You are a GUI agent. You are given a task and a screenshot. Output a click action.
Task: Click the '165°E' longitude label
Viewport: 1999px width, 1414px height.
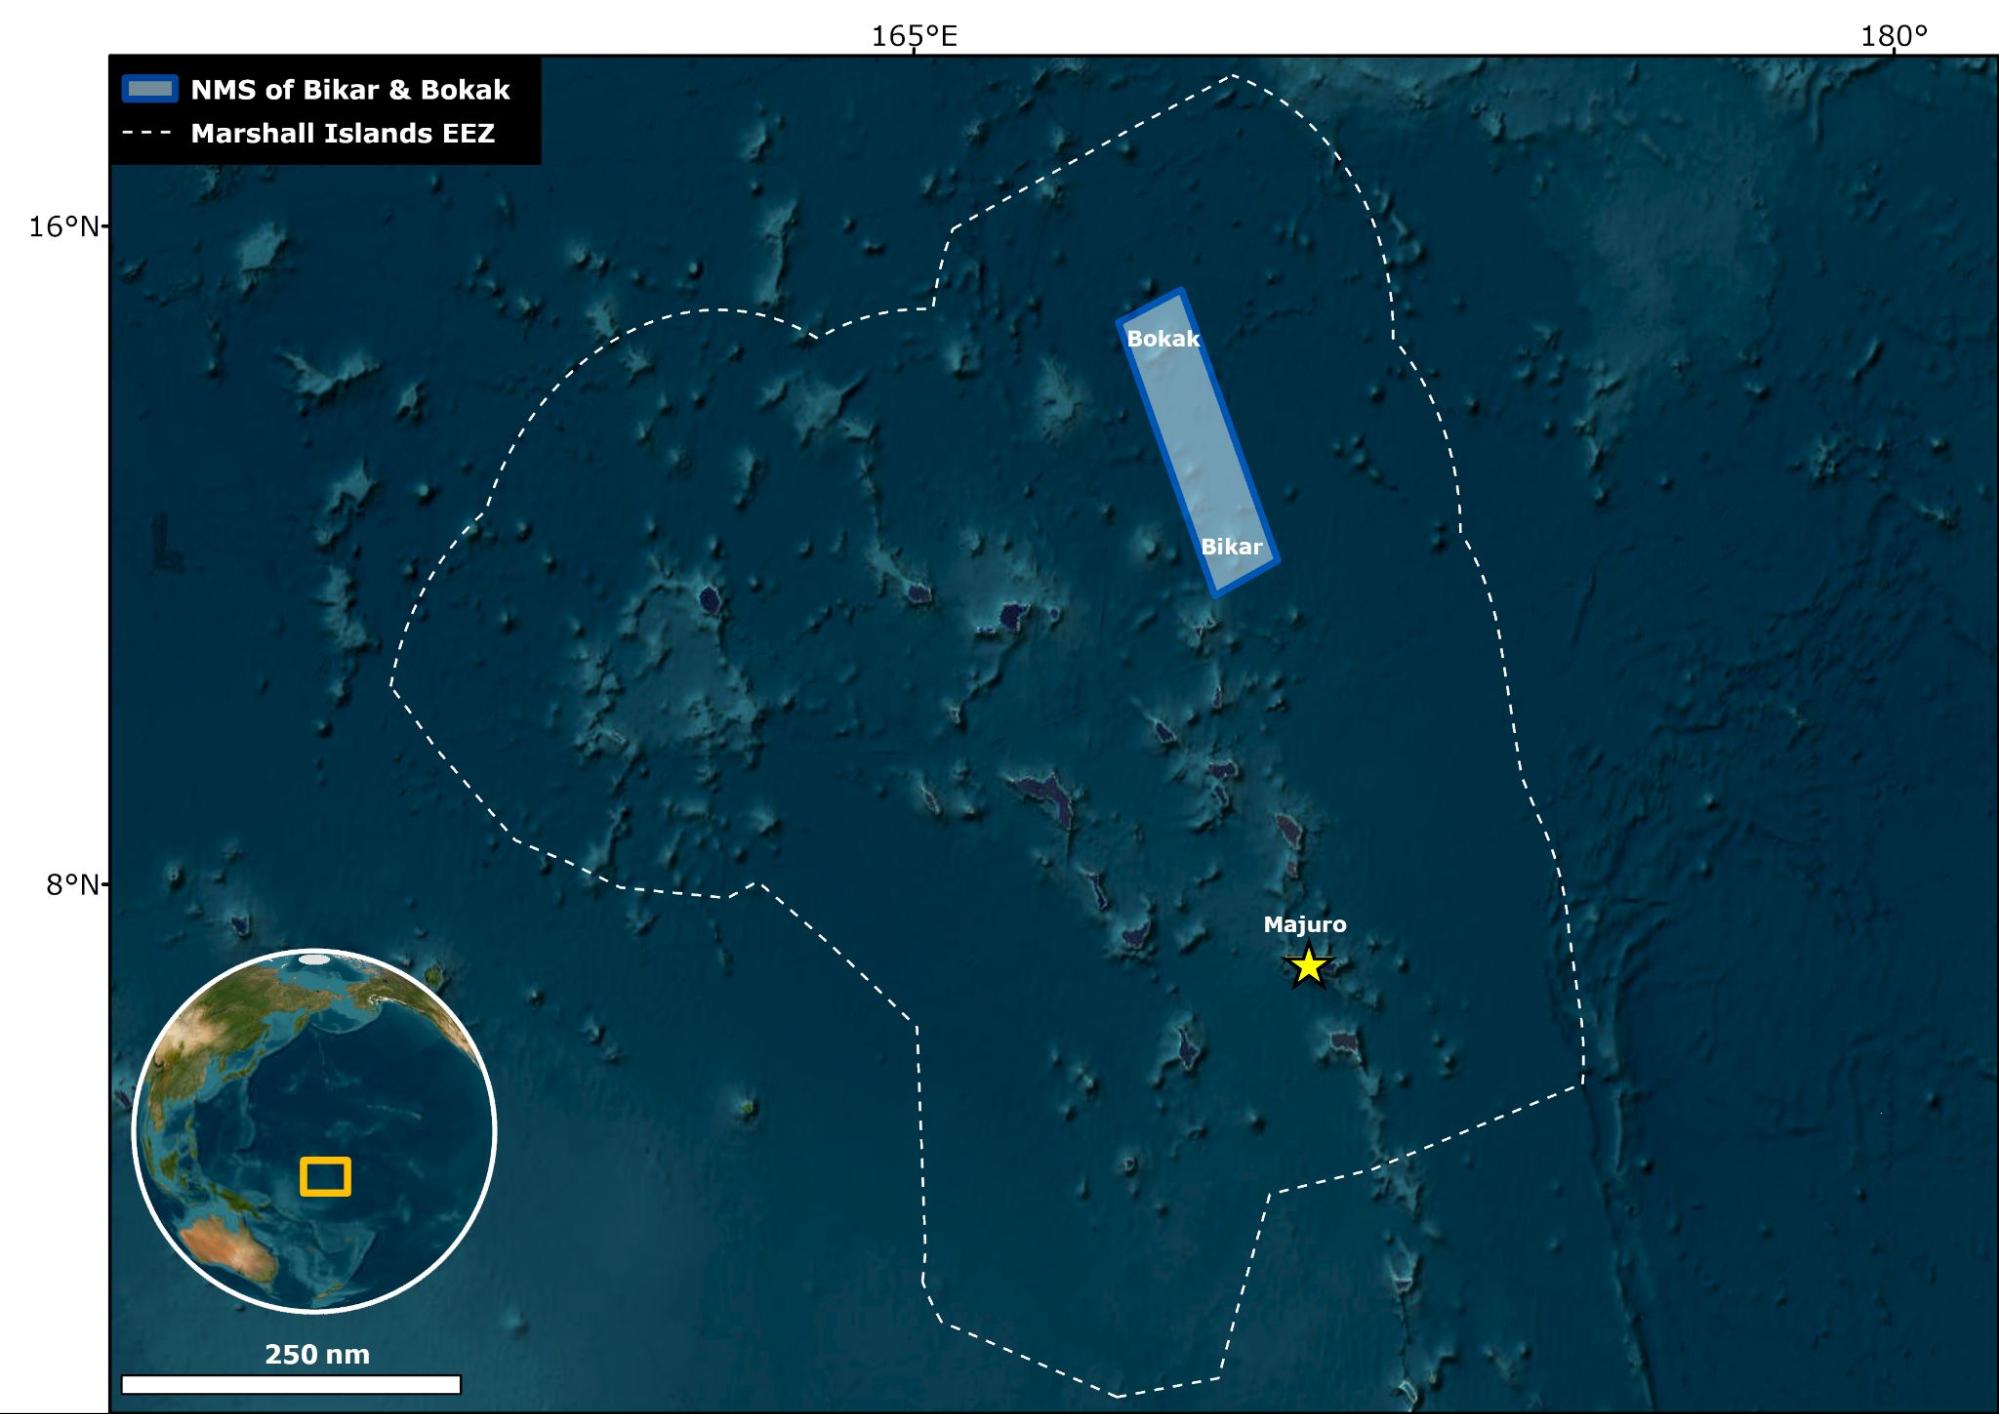pos(914,36)
